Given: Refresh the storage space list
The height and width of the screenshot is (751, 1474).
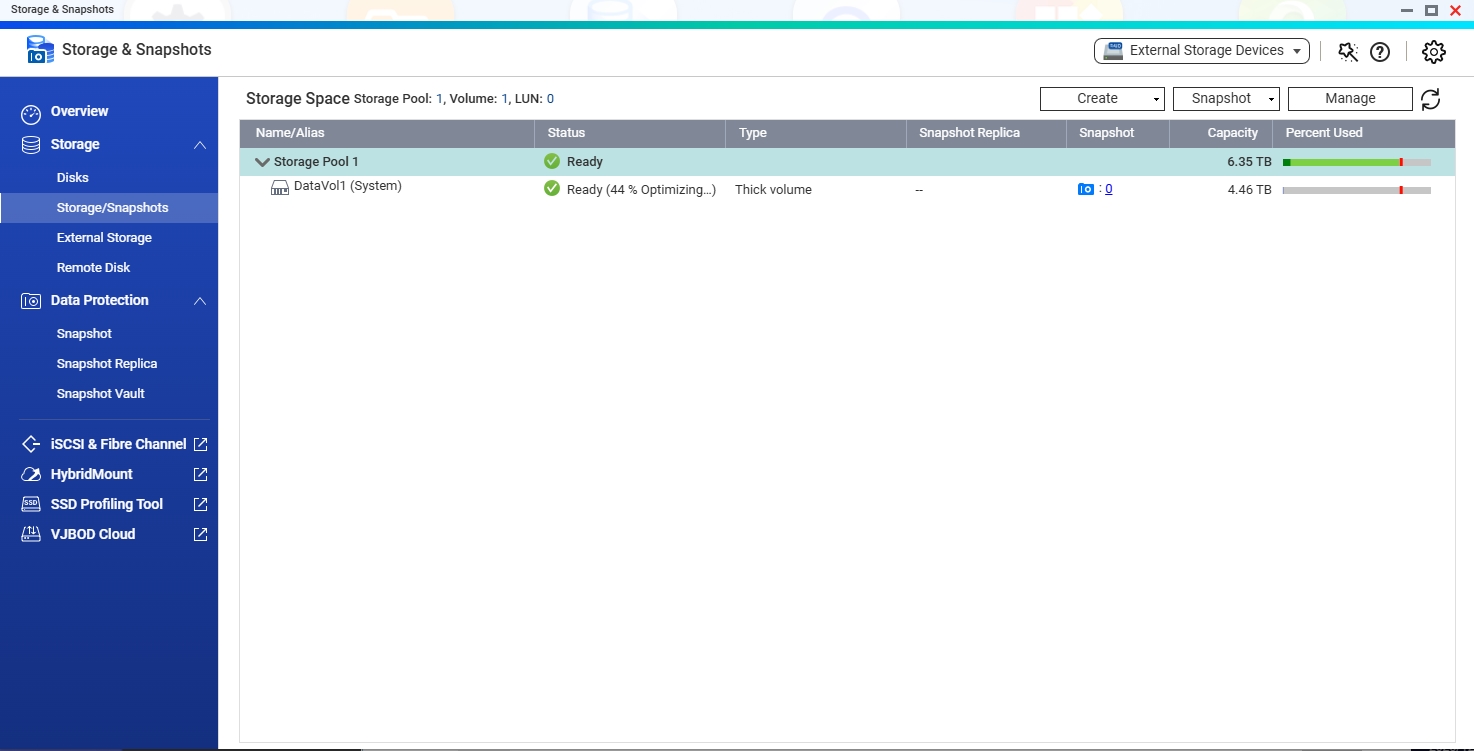Looking at the screenshot, I should [1431, 99].
